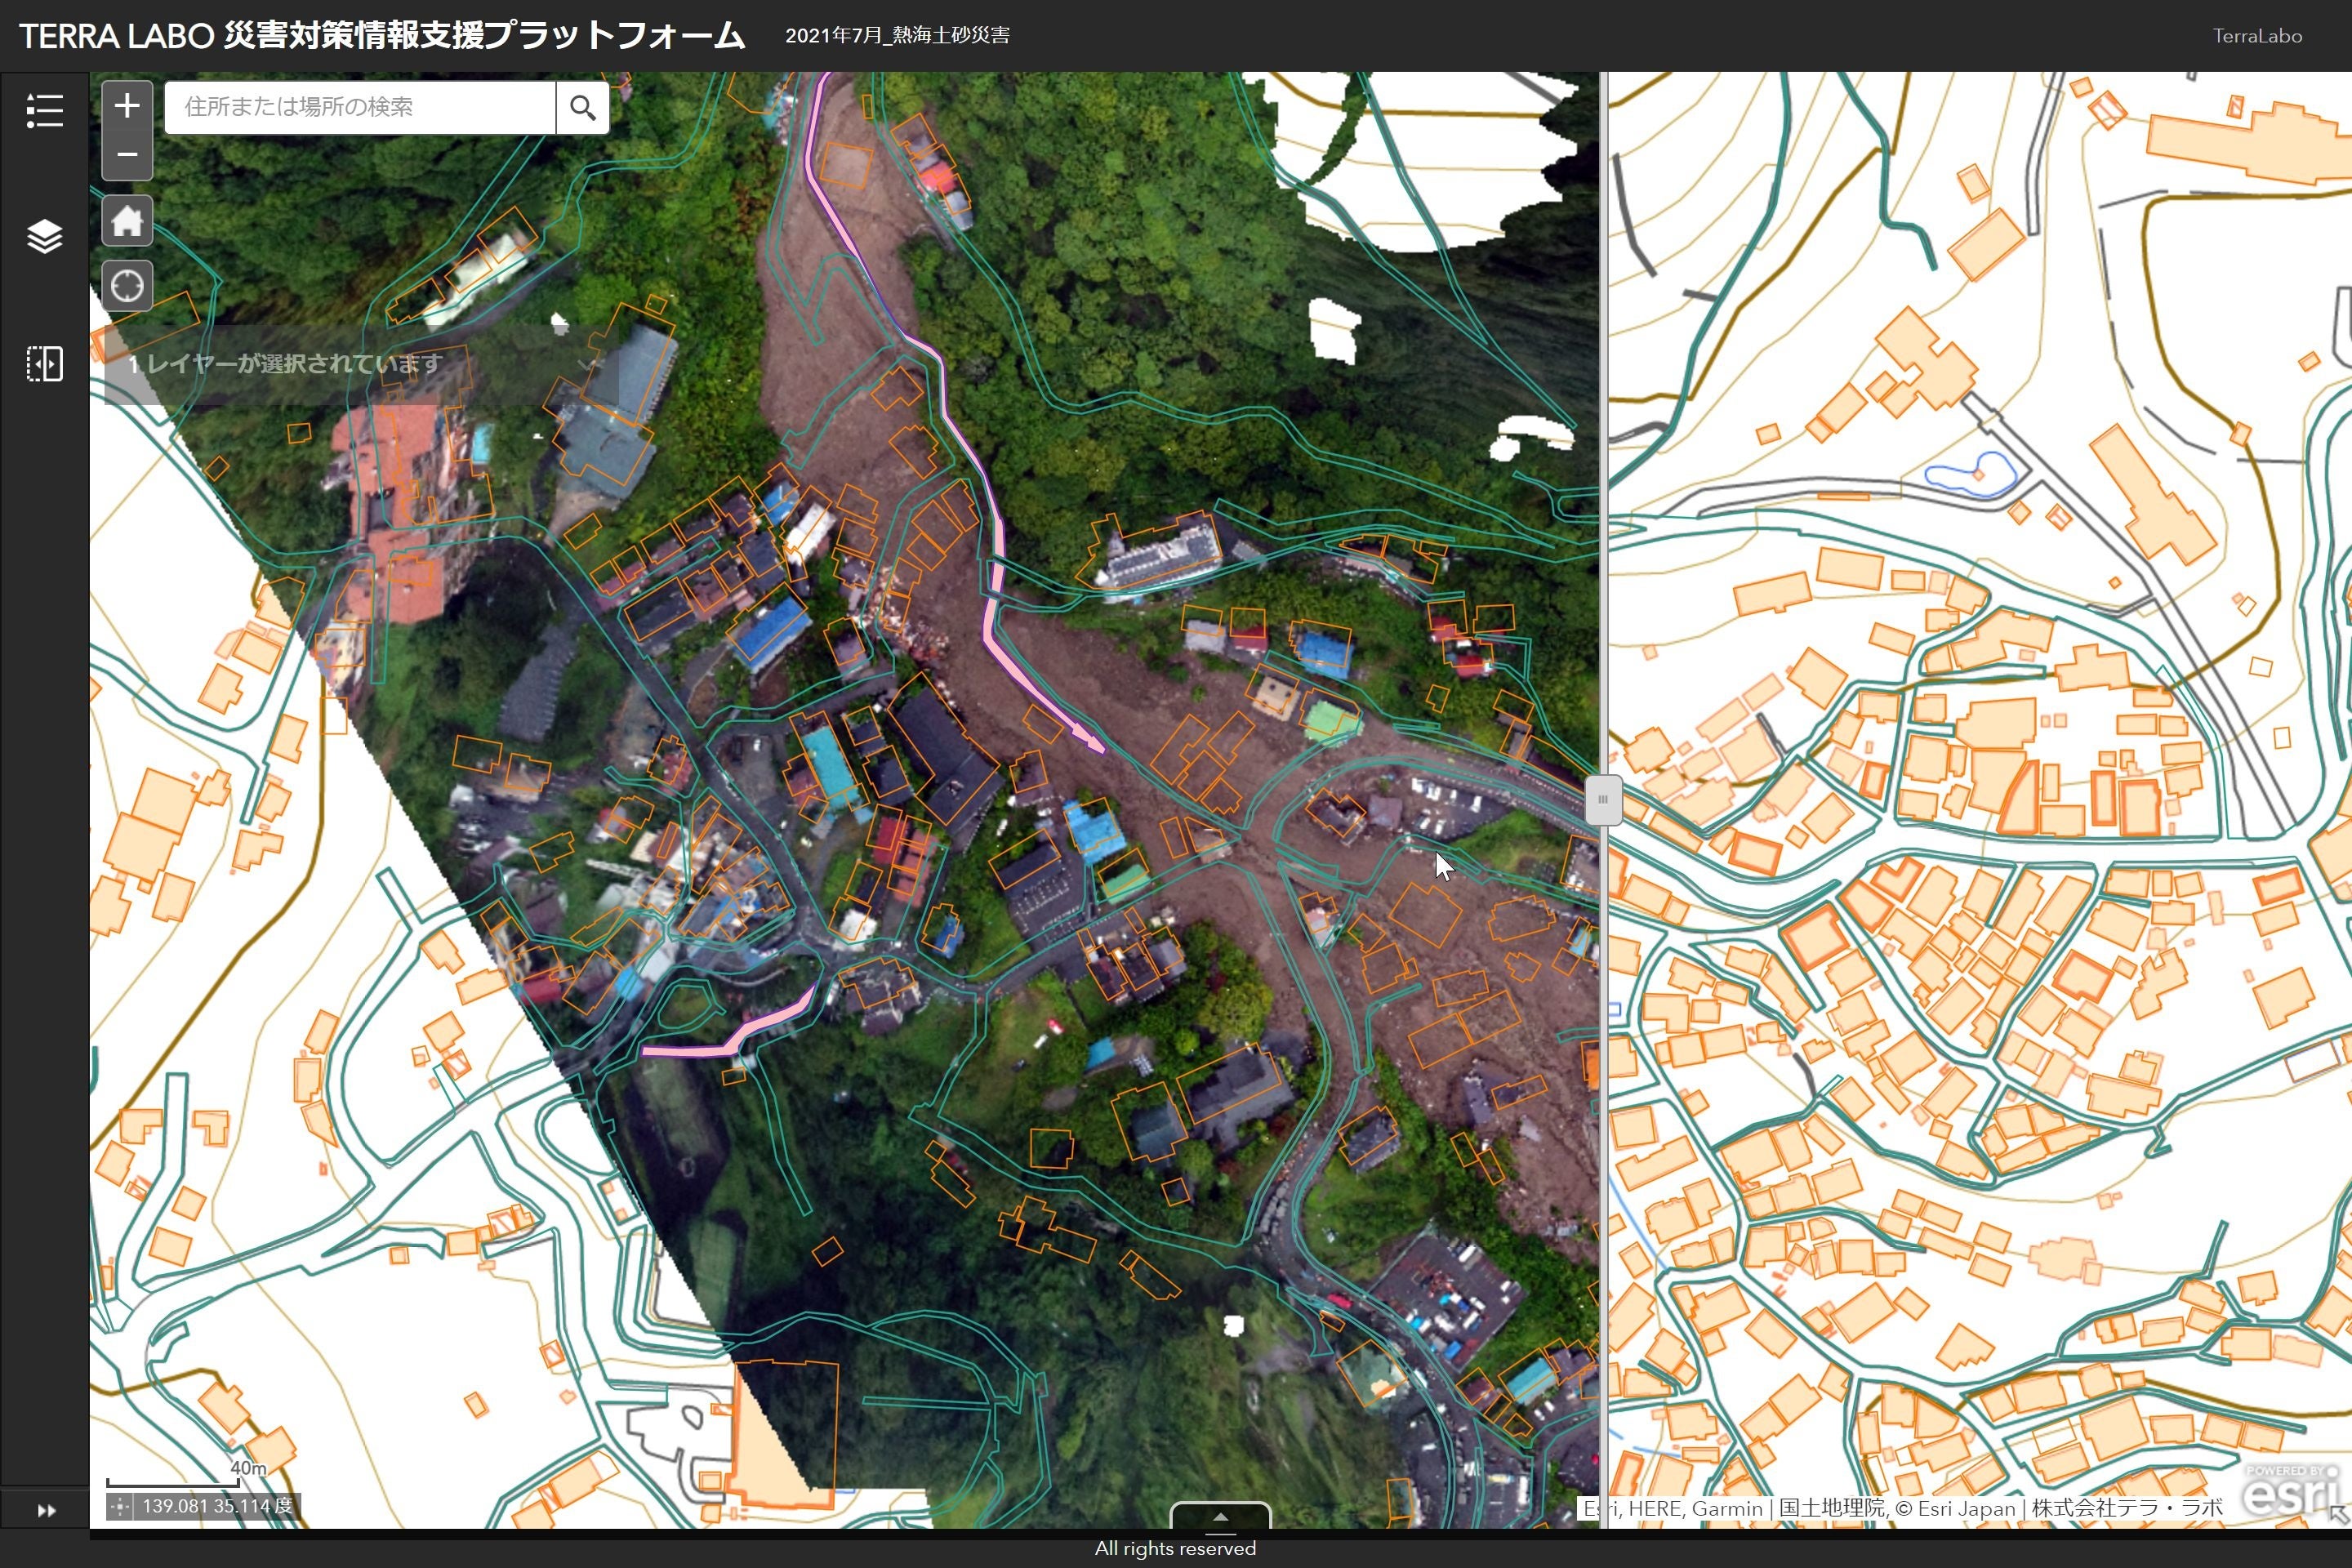Viewport: 2352px width, 1568px height.
Task: Zoom out of the map
Action: [x=127, y=156]
